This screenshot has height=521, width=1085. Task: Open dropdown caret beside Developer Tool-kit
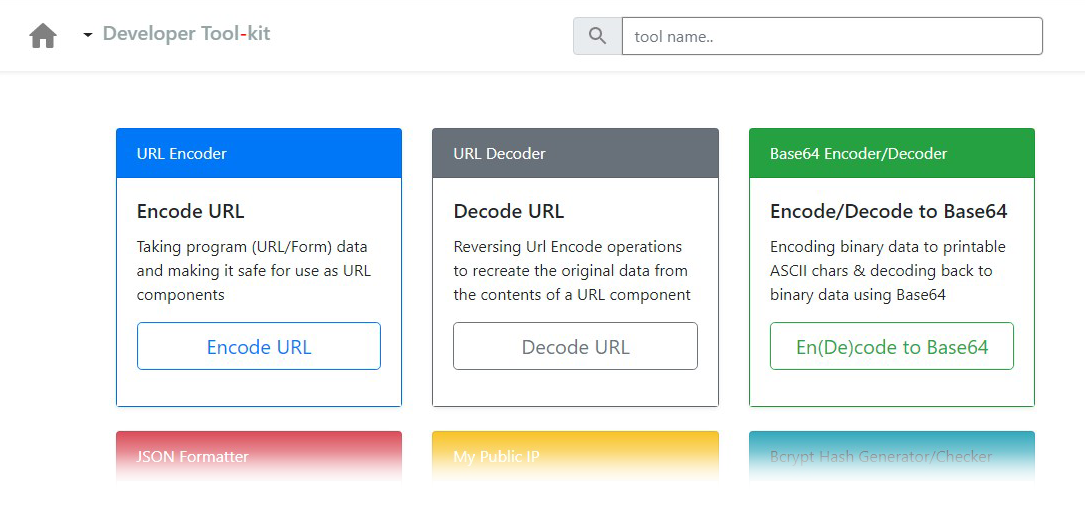88,35
